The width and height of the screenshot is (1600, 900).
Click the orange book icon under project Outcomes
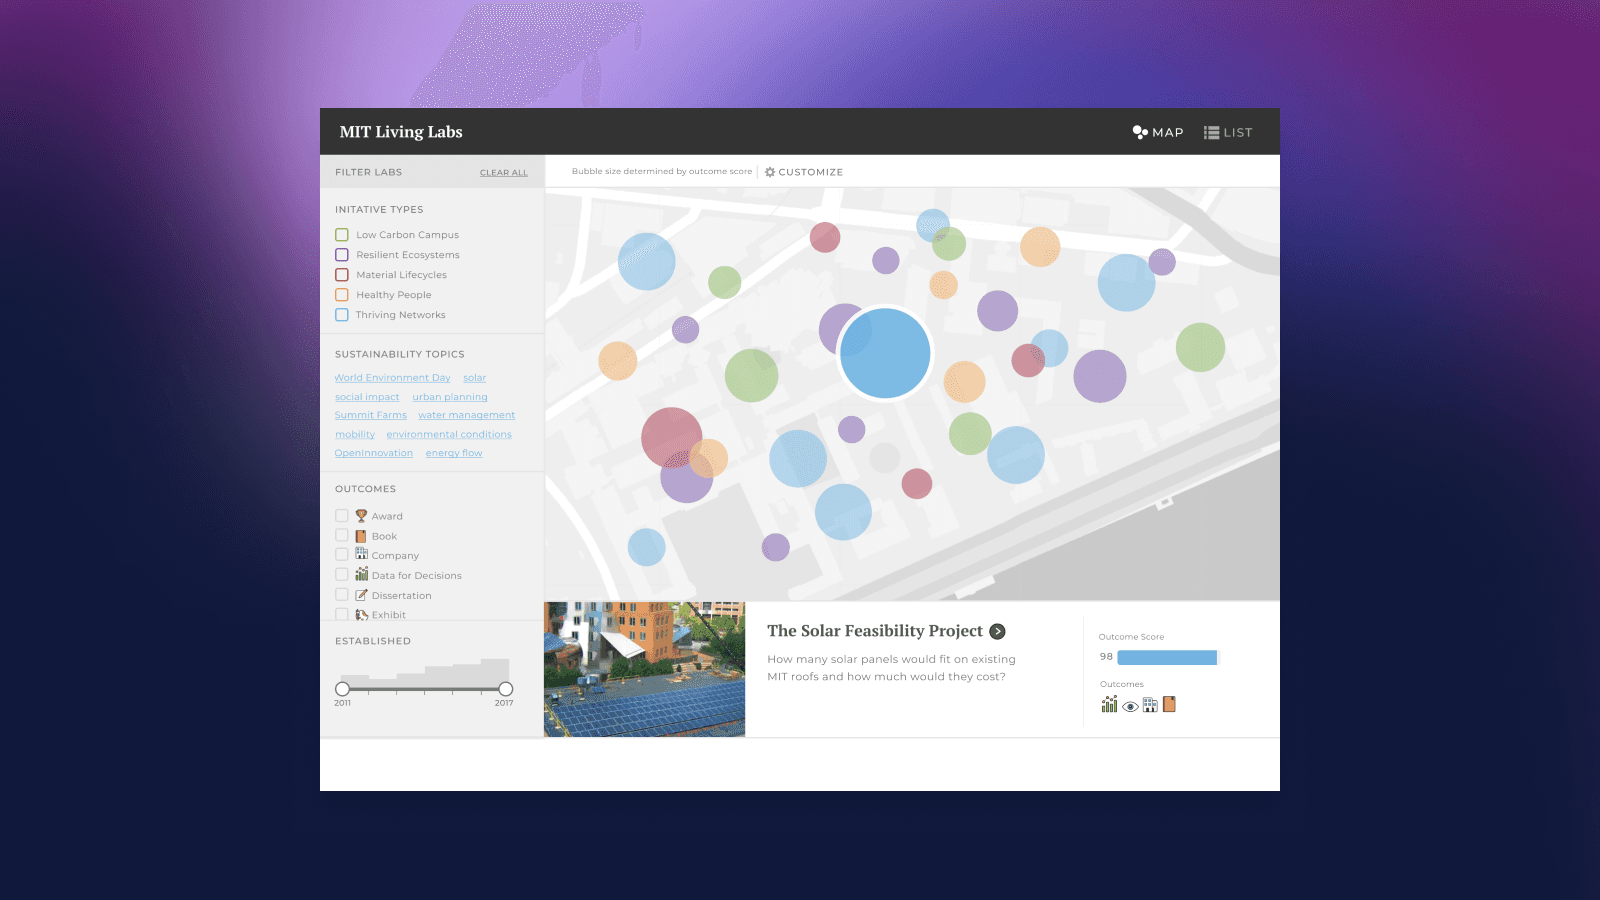1169,704
